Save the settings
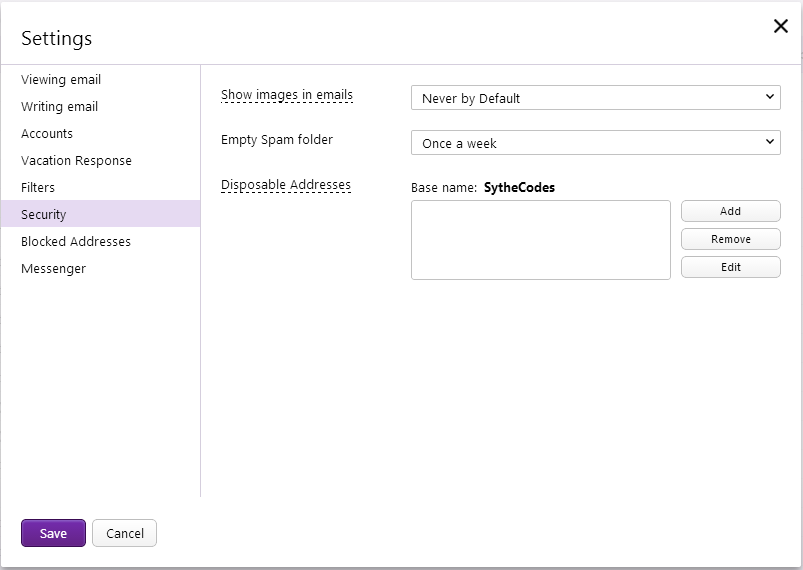This screenshot has width=803, height=570. click(53, 533)
